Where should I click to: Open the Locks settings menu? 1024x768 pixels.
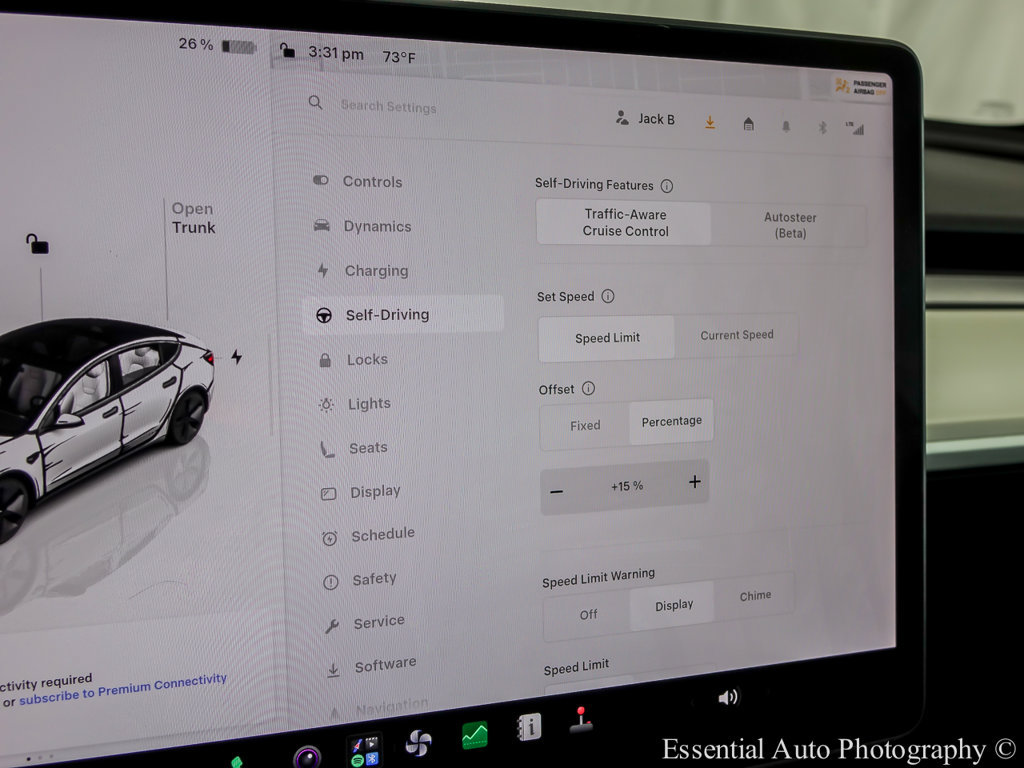tap(367, 359)
